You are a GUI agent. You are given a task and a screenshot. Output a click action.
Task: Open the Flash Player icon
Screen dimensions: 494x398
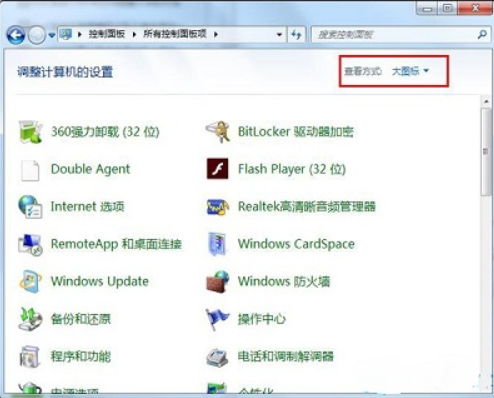click(218, 169)
